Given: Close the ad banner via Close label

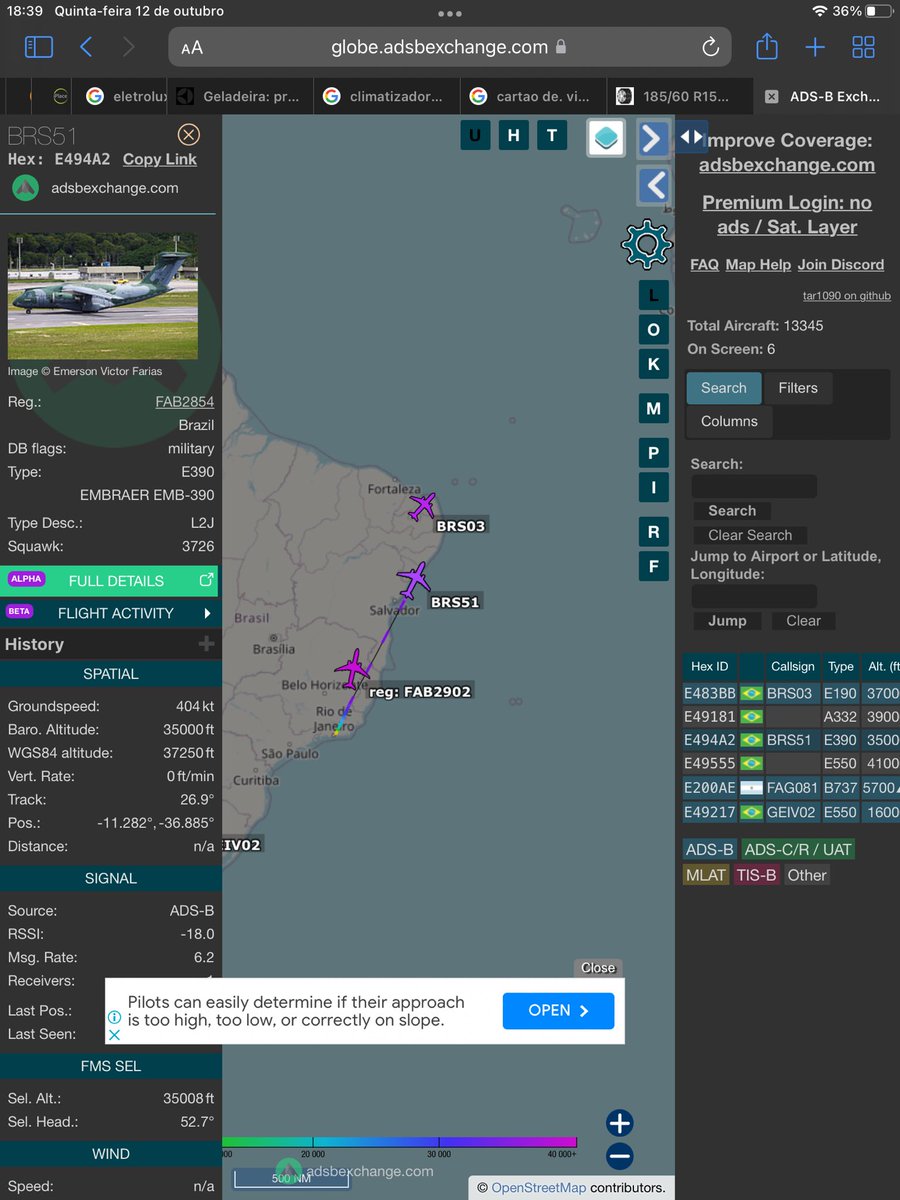Looking at the screenshot, I should coord(598,967).
